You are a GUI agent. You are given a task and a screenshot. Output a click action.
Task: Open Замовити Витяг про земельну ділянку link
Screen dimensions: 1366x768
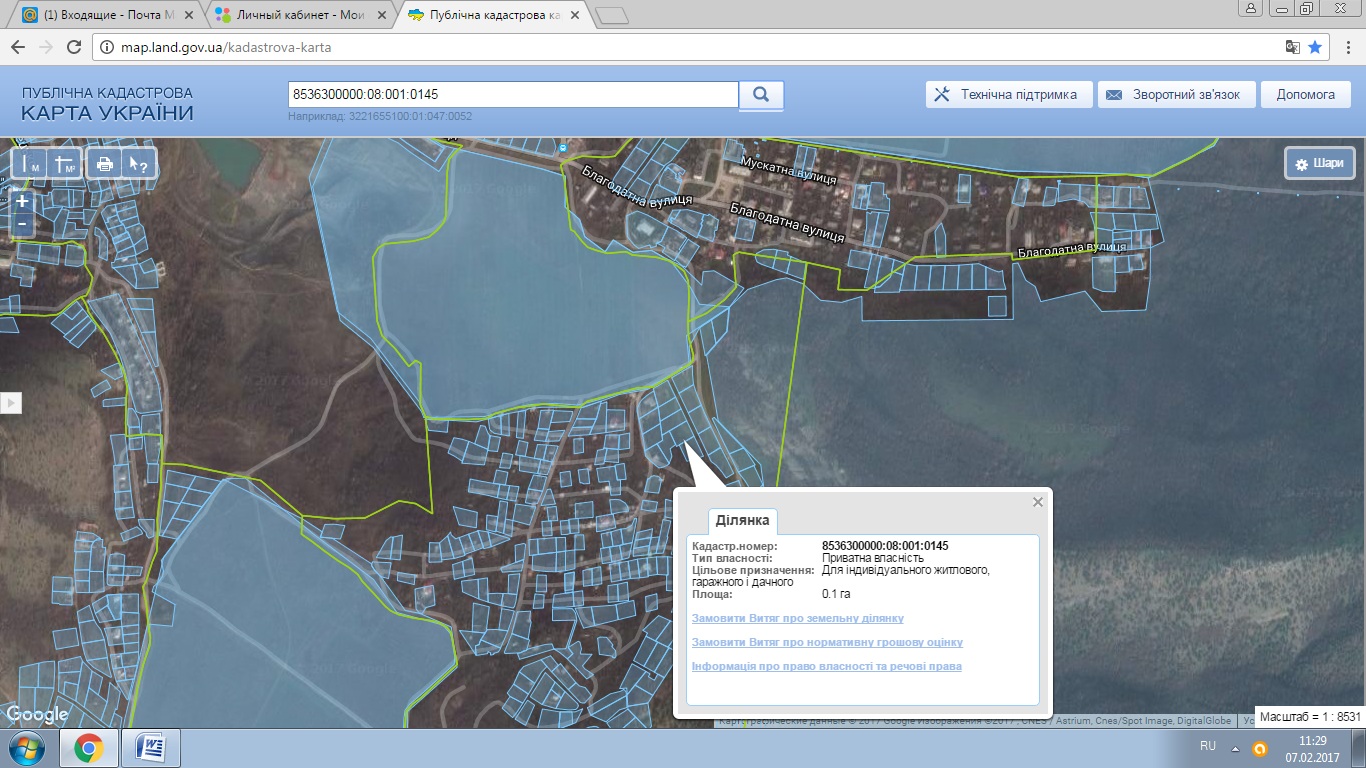click(797, 618)
